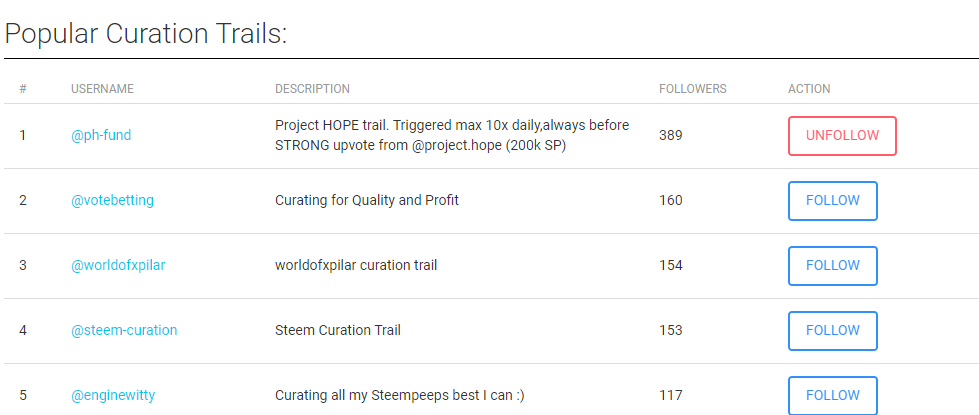
Task: Click the 389 followers count
Action: click(670, 136)
